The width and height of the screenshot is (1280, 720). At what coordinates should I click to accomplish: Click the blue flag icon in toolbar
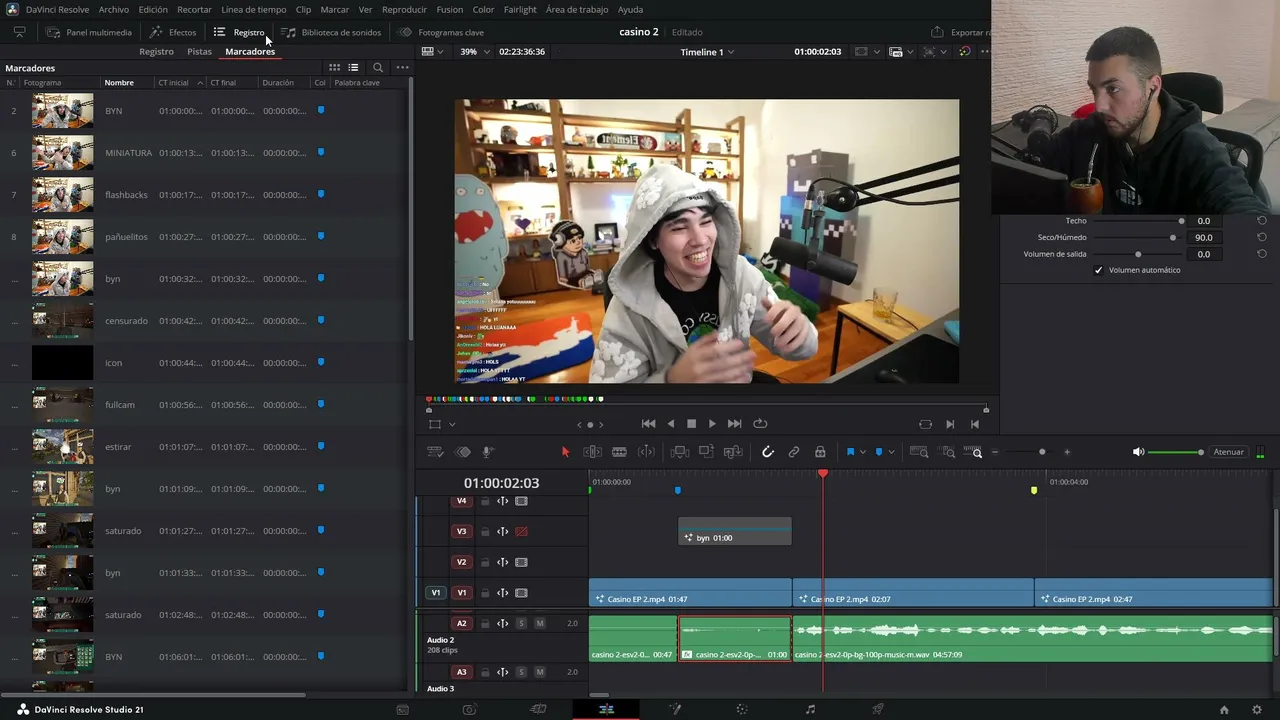coord(850,452)
